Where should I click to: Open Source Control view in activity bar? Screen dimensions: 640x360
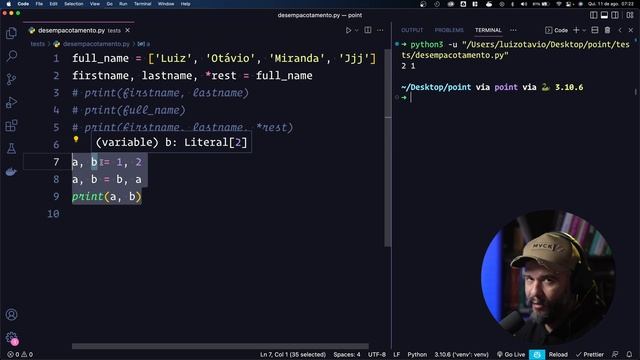11,79
